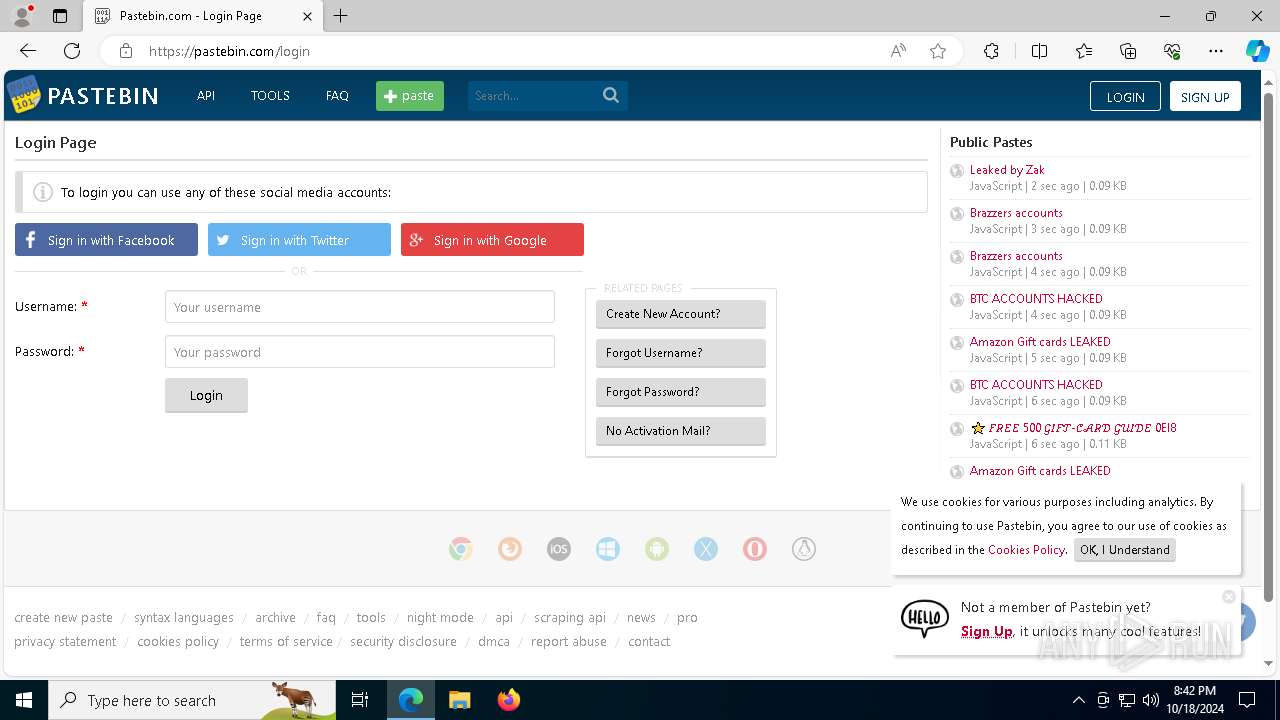
Task: Click the browser back arrow
Action: click(28, 51)
